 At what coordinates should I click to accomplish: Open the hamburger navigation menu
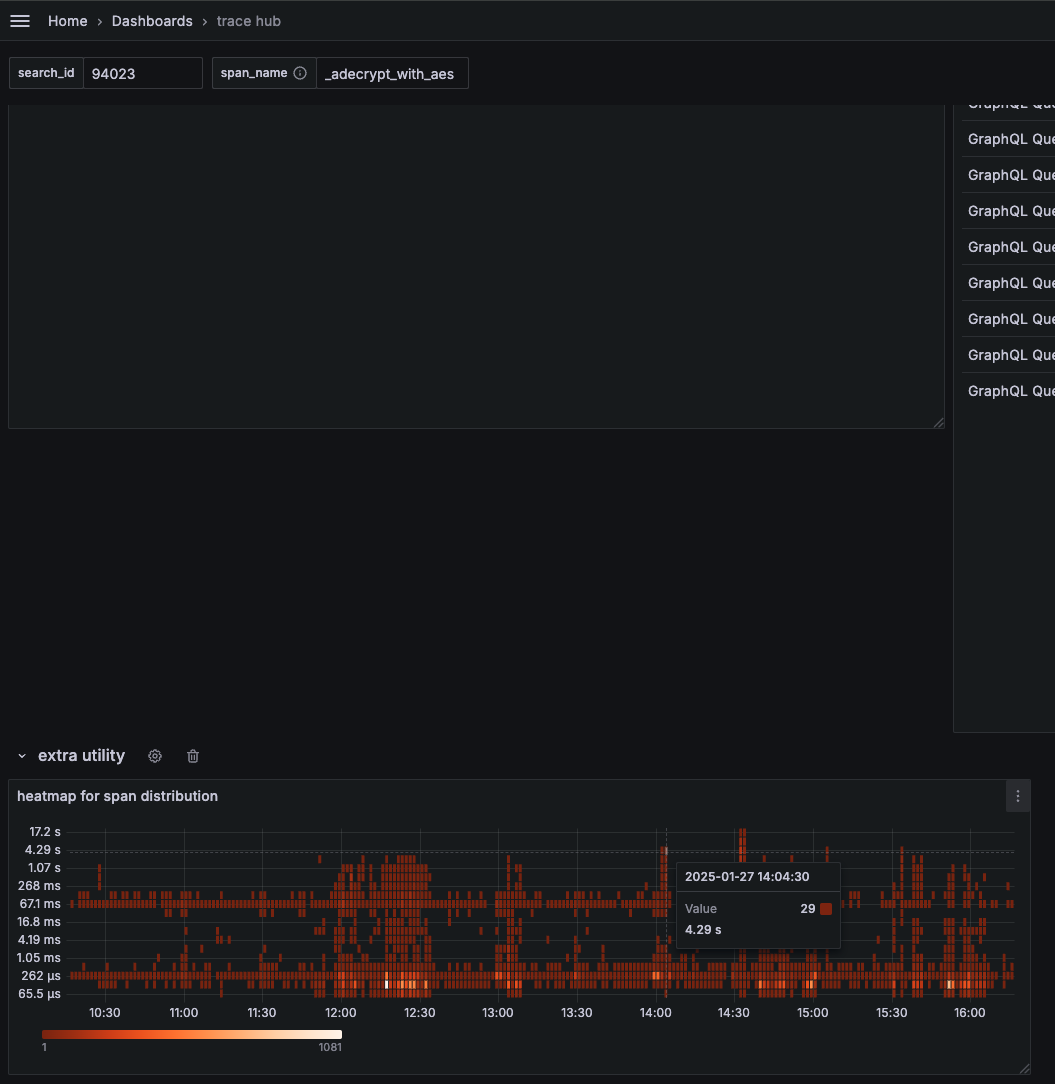coord(19,21)
